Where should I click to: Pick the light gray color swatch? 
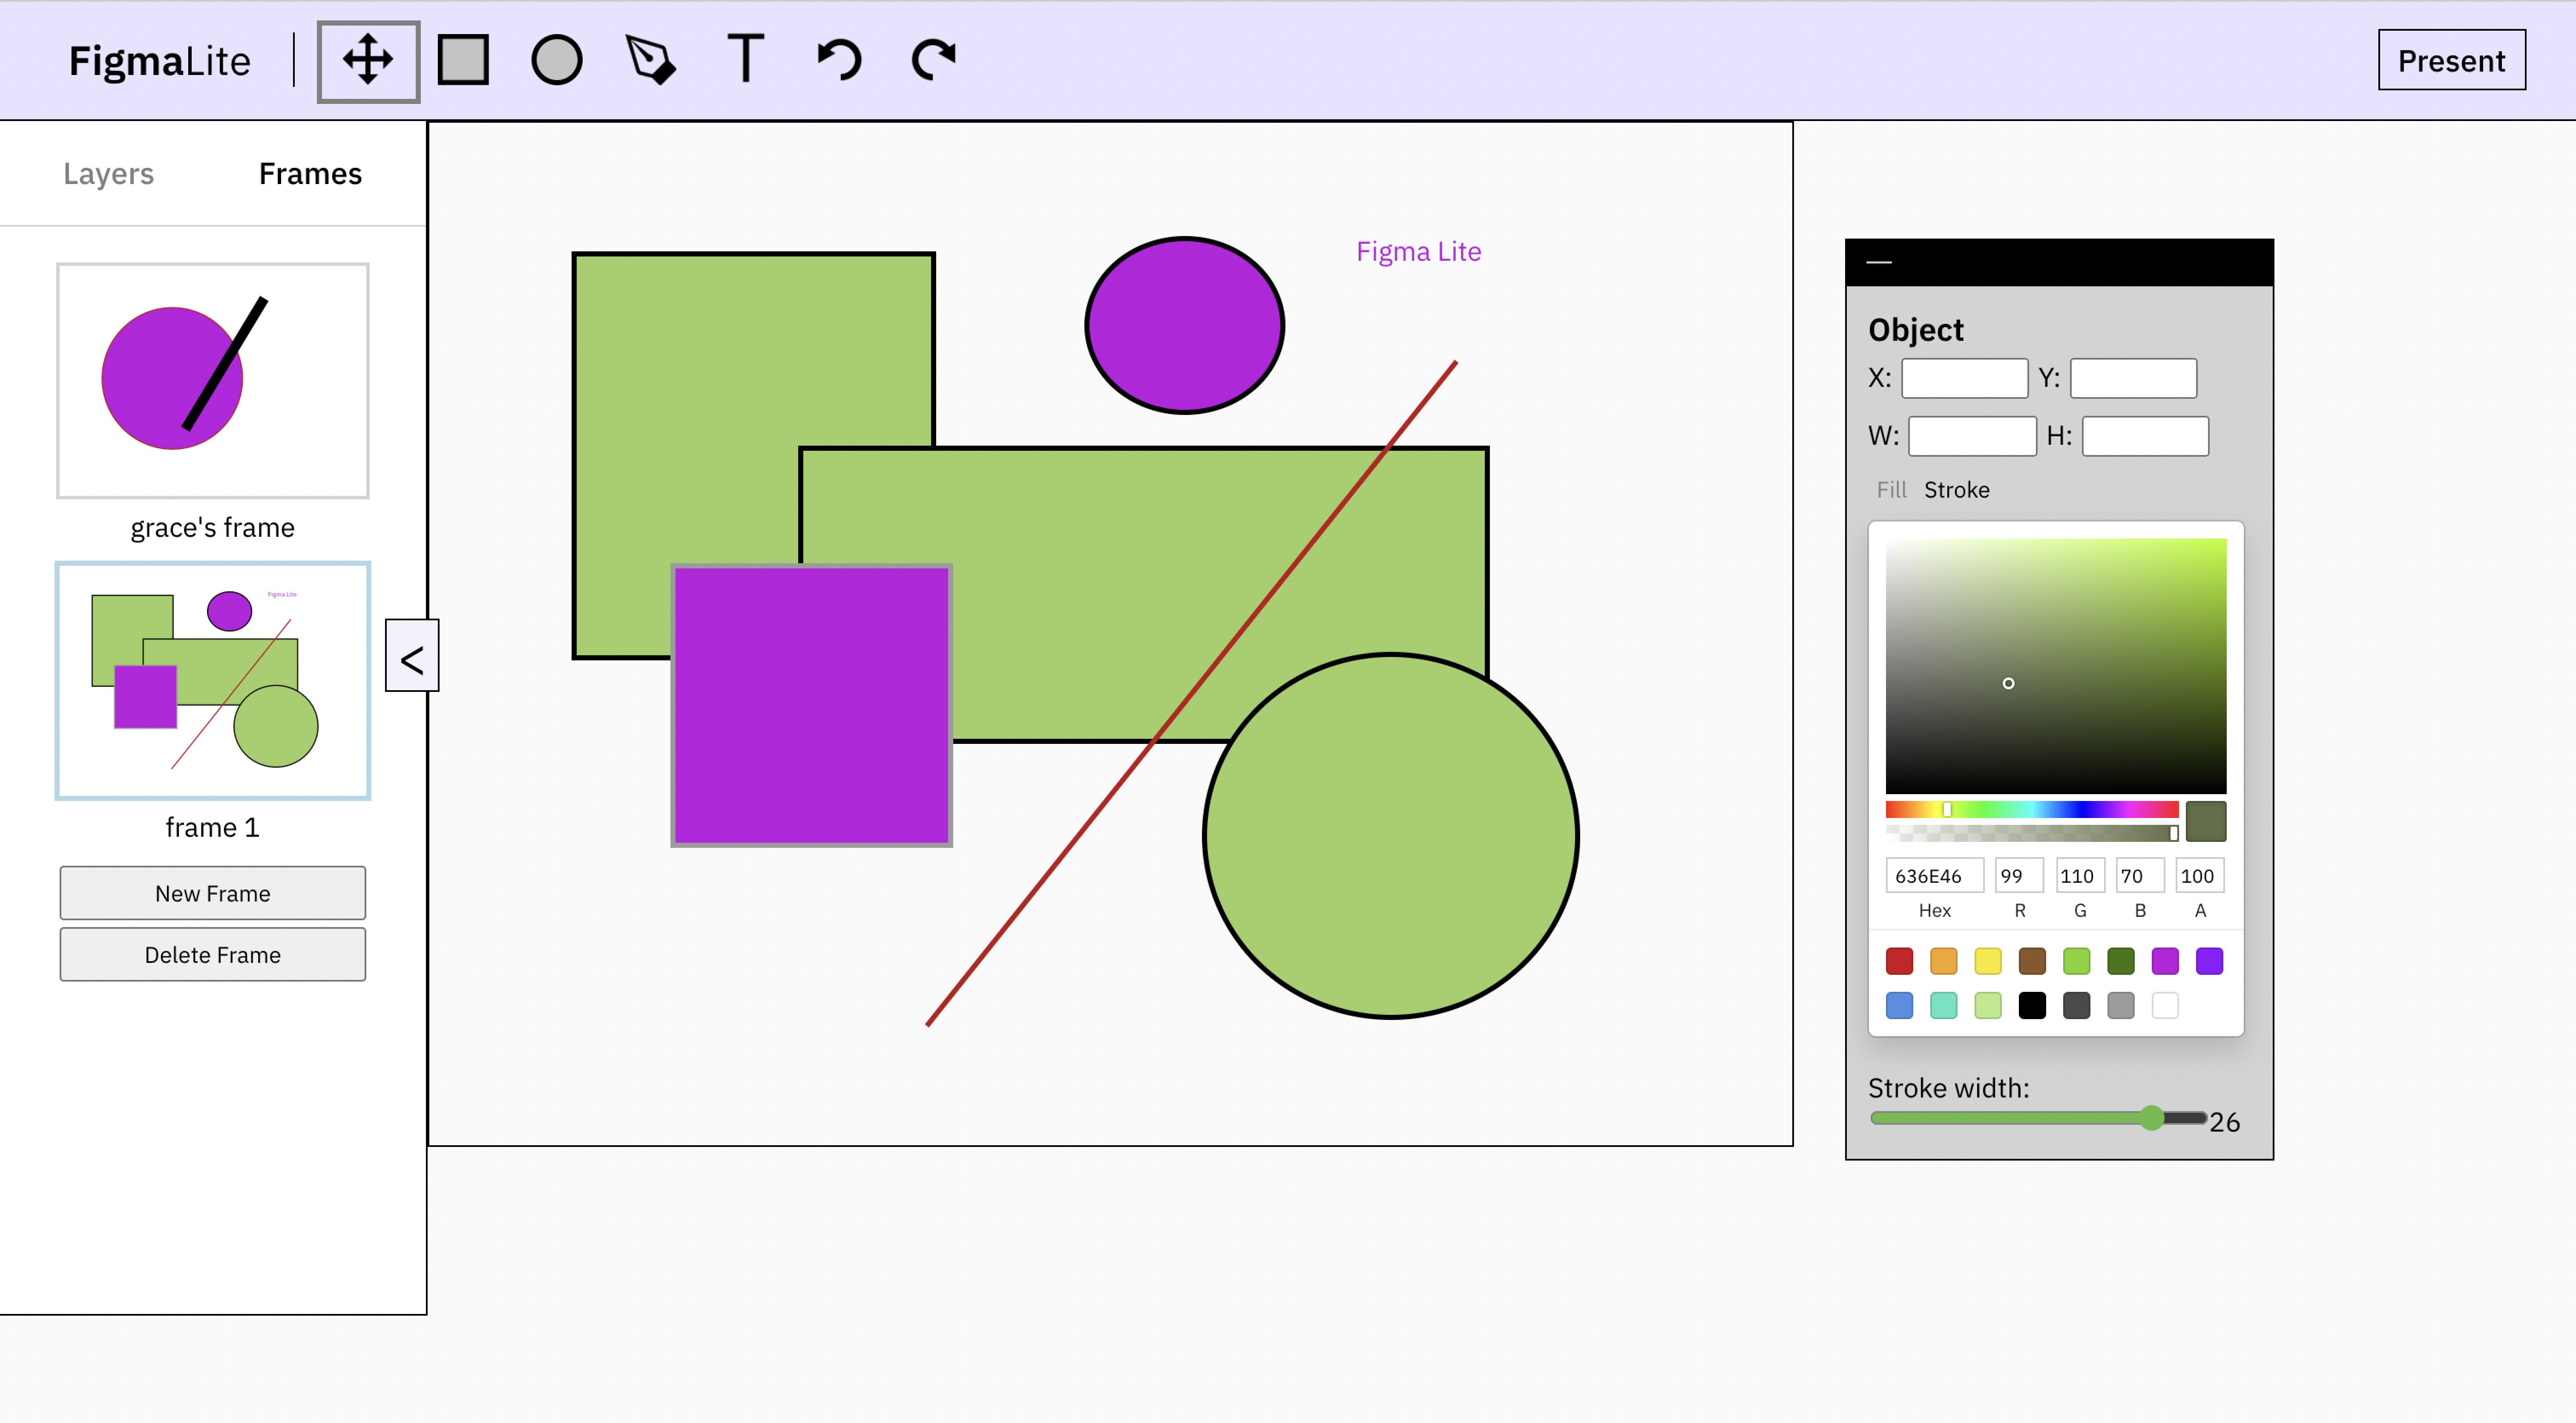2121,1005
